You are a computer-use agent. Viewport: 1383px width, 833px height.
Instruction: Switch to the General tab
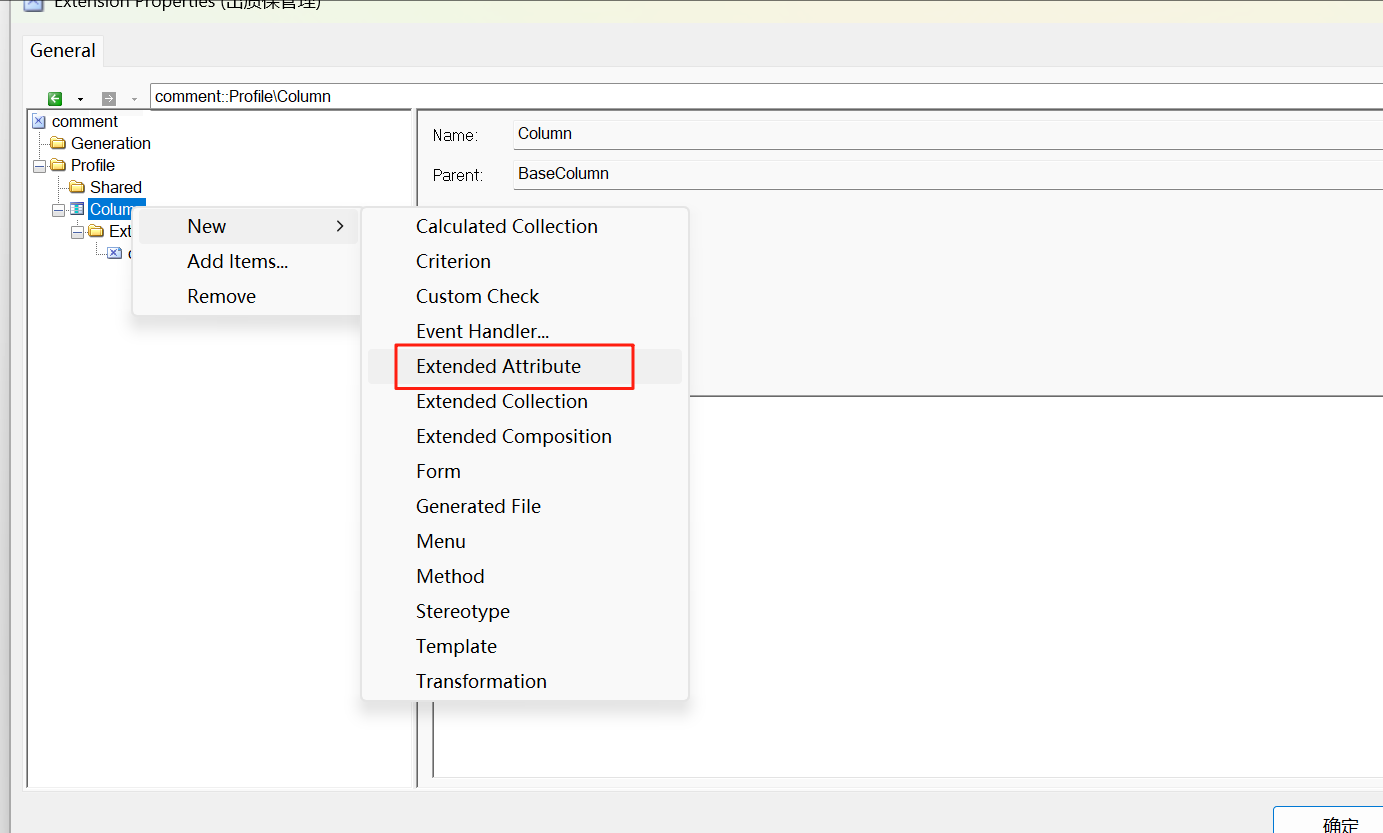coord(62,50)
